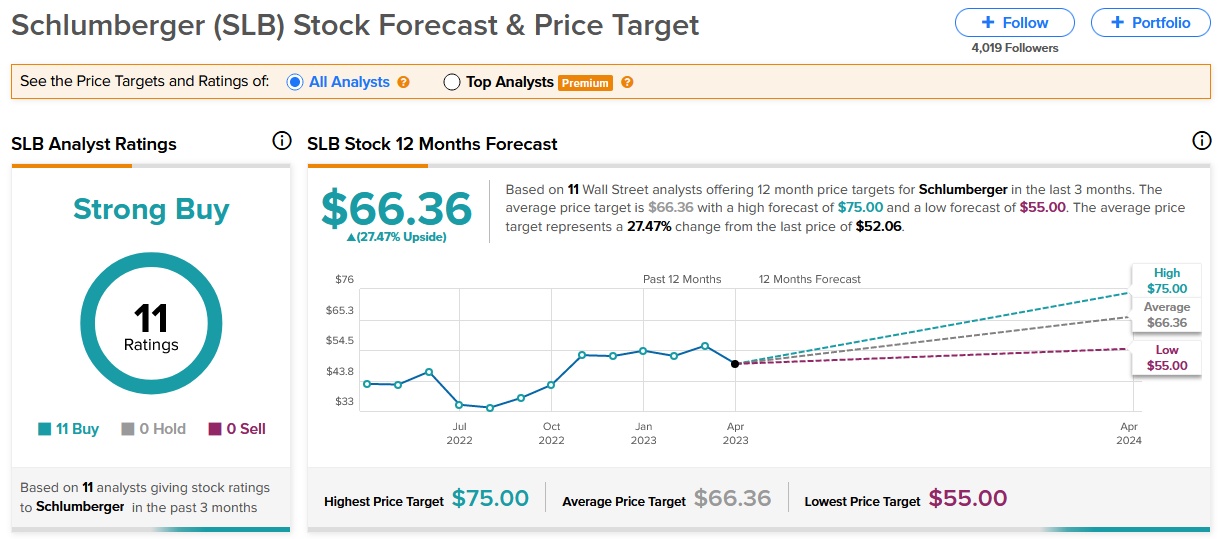This screenshot has width=1219, height=539.
Task: Click maroon Sell legend square
Action: [214, 429]
